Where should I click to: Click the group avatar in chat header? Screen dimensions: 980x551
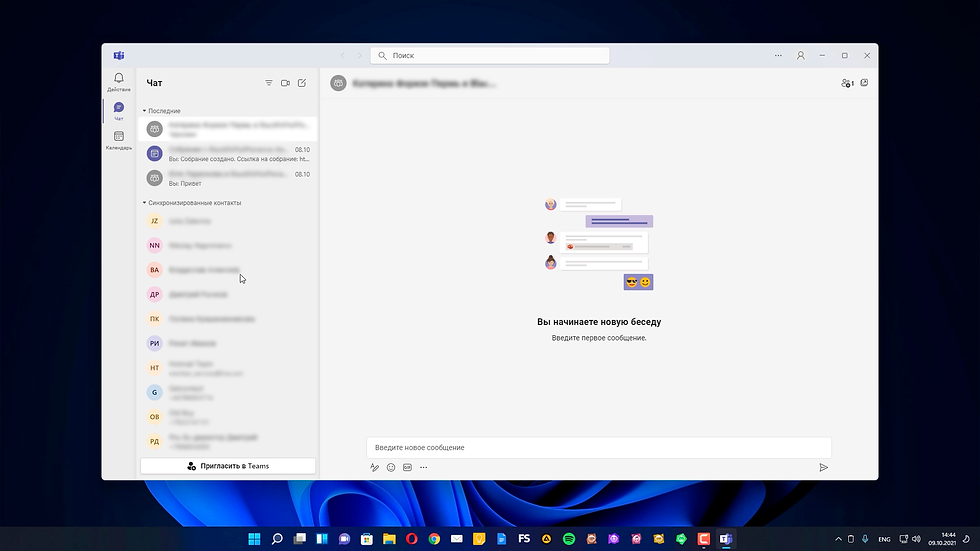point(338,83)
